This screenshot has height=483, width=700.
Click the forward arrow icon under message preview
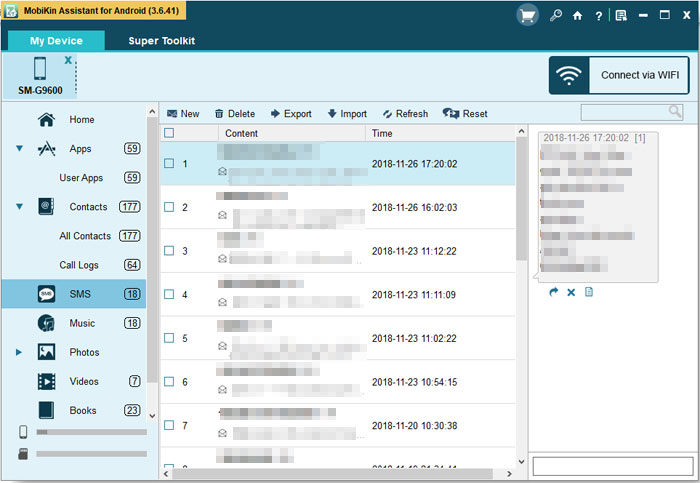tap(554, 292)
